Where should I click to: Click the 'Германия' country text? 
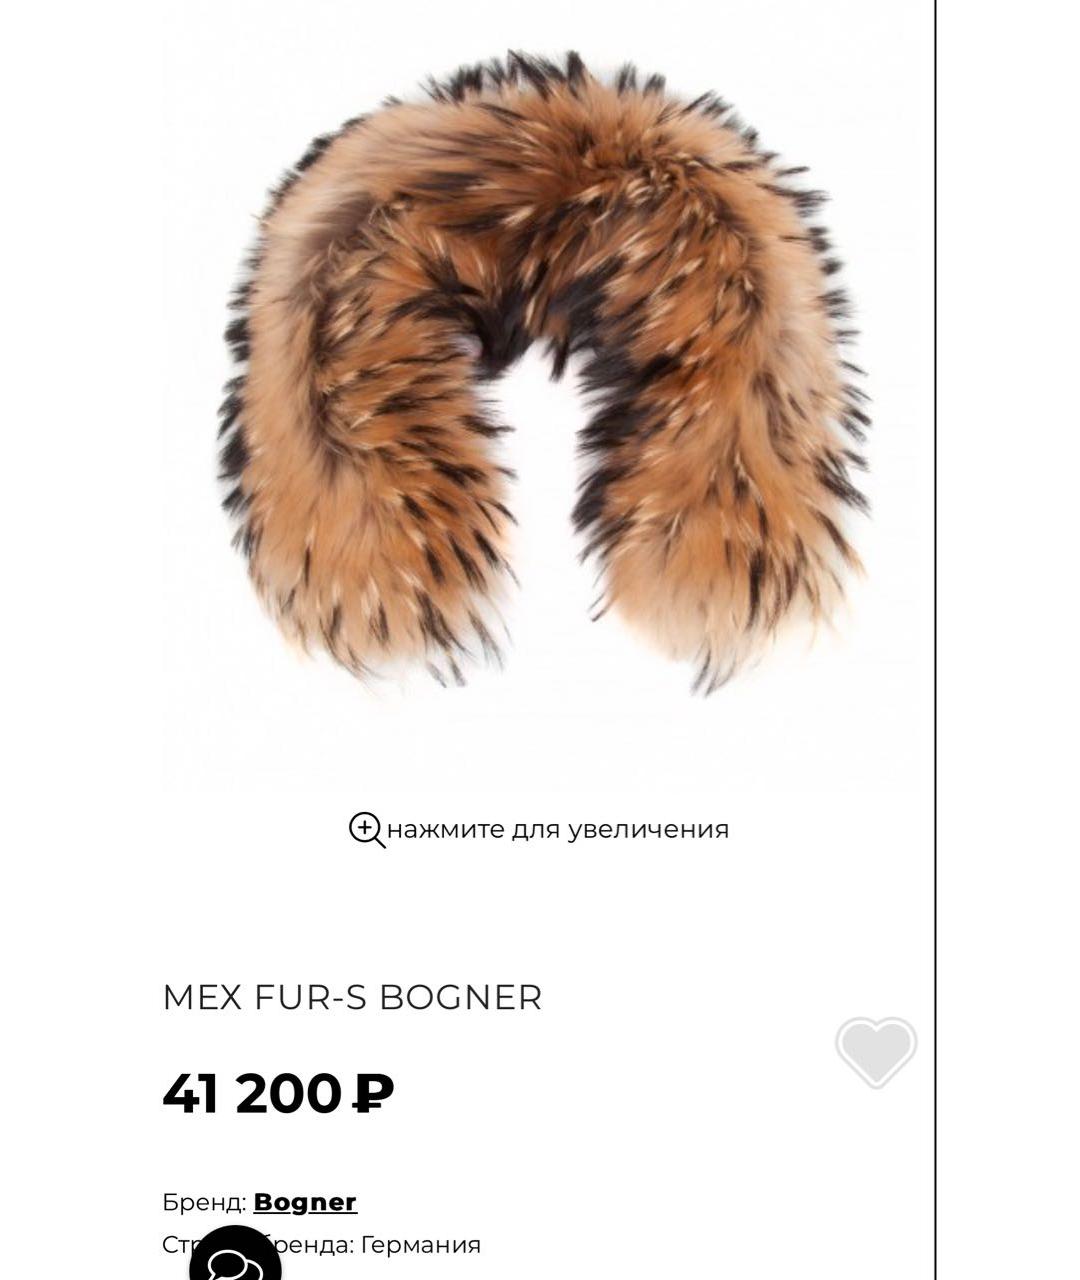tap(421, 1245)
